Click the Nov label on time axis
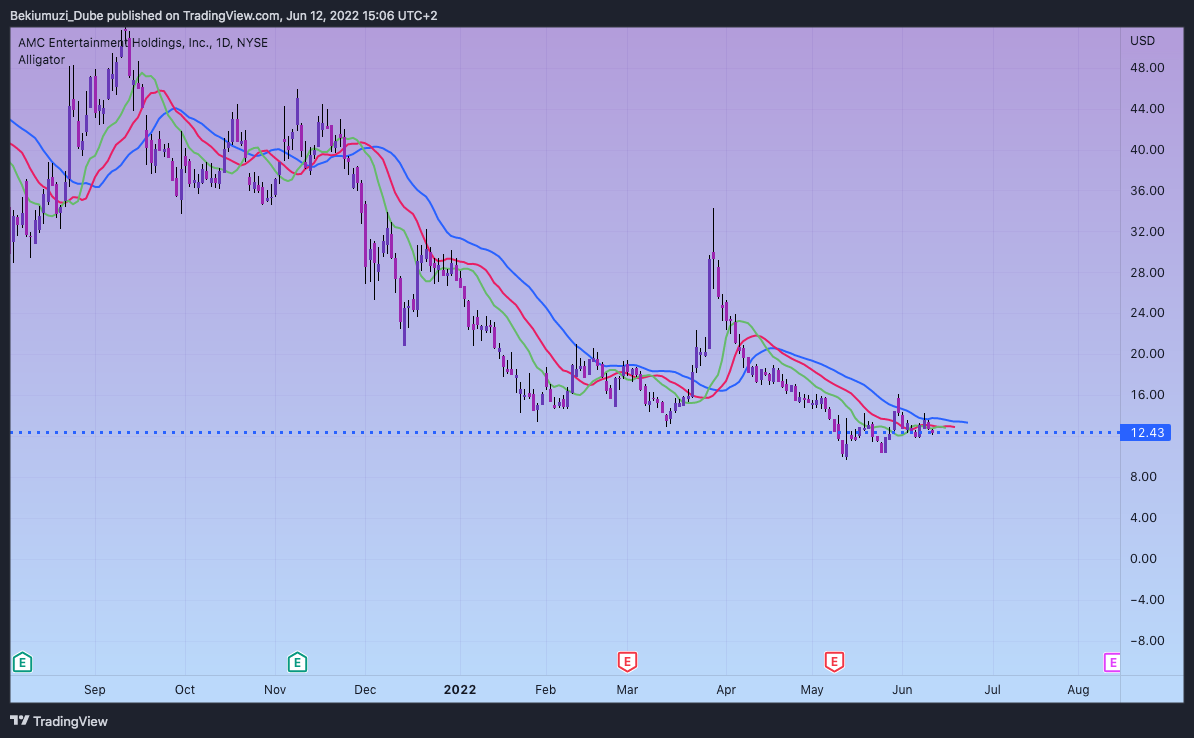 pyautogui.click(x=275, y=689)
